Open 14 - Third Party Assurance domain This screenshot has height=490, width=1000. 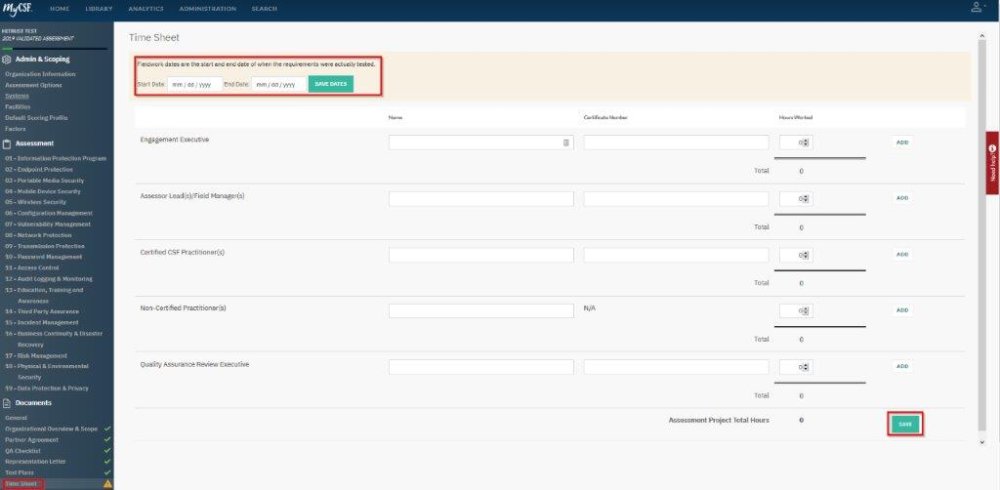[41, 311]
